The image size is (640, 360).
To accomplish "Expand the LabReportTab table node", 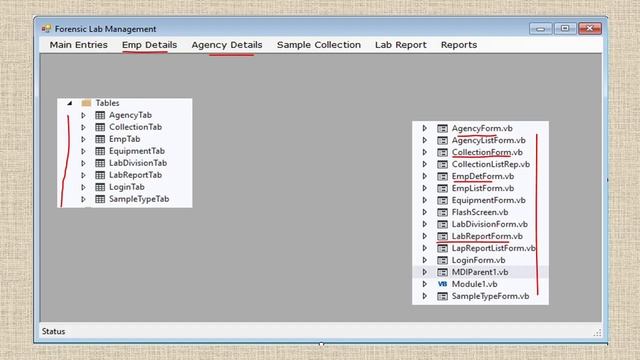I will point(83,175).
